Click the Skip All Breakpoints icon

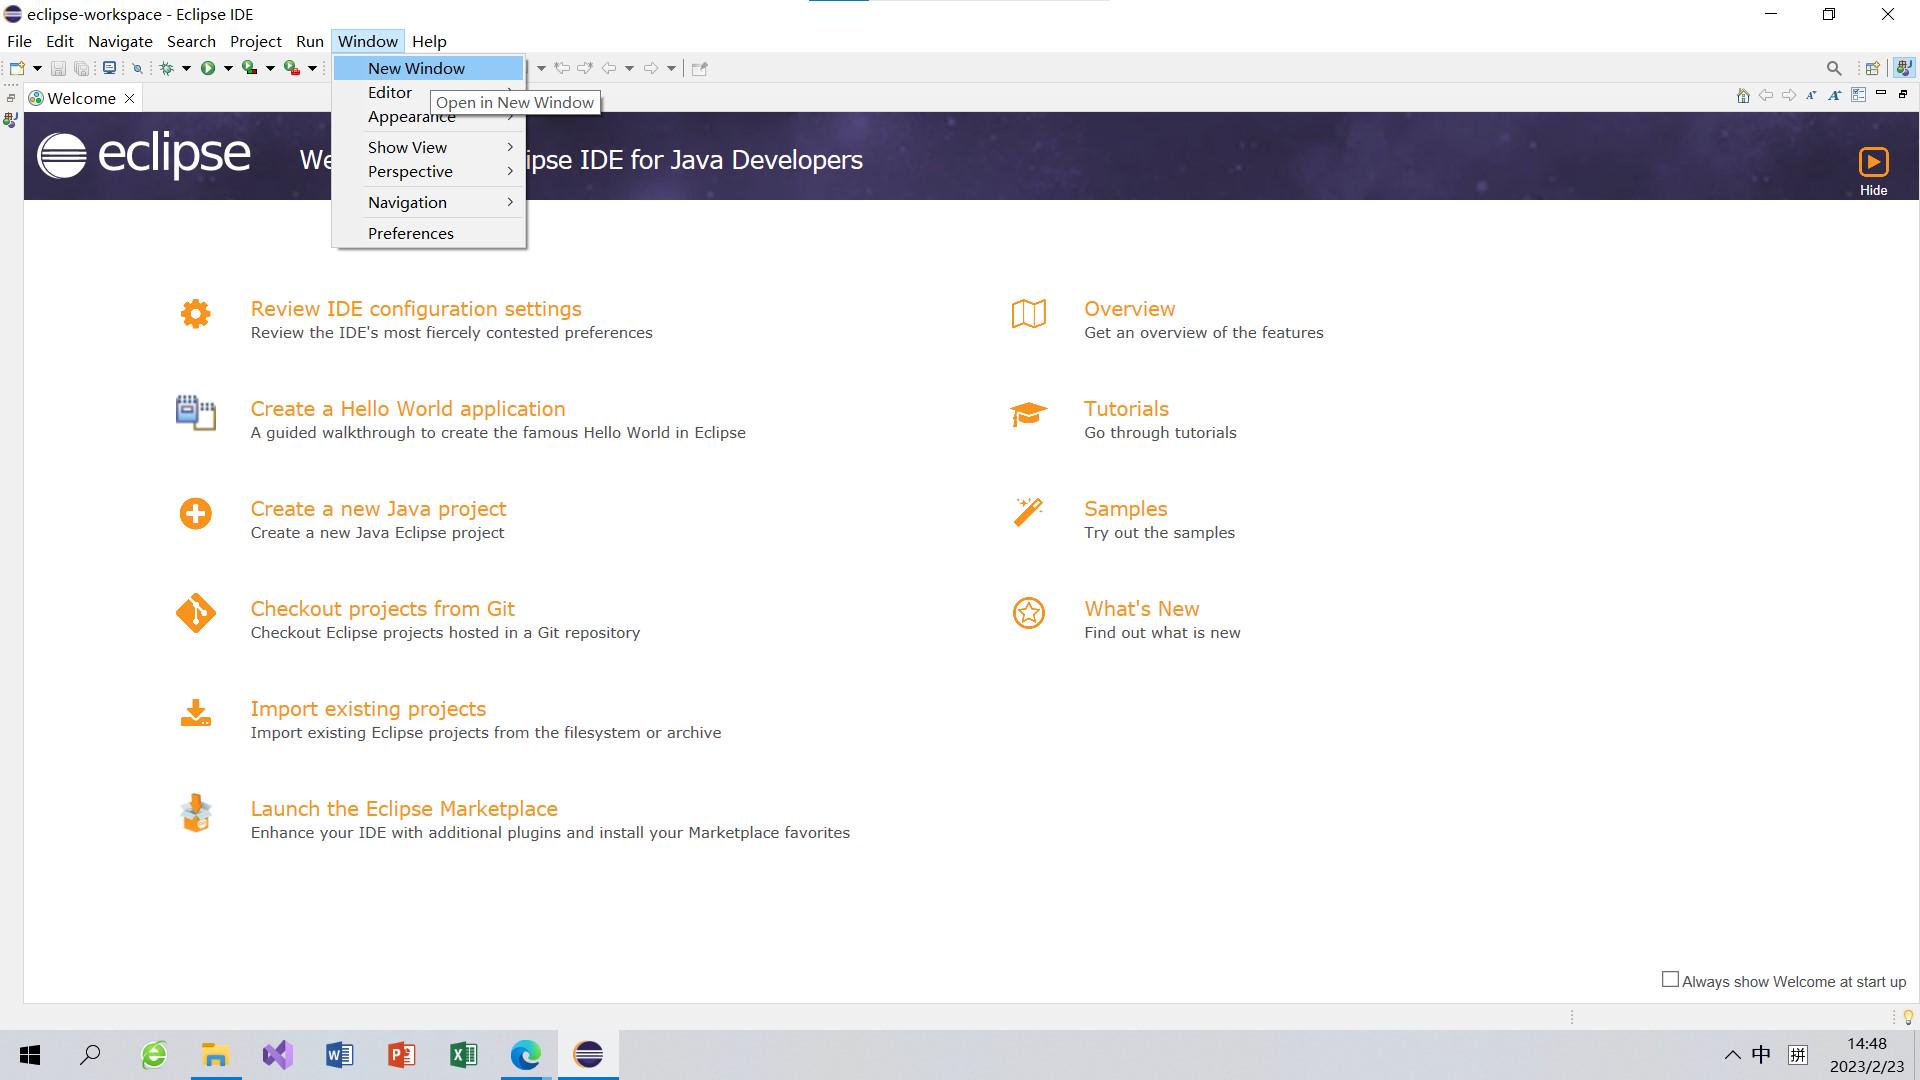(138, 68)
